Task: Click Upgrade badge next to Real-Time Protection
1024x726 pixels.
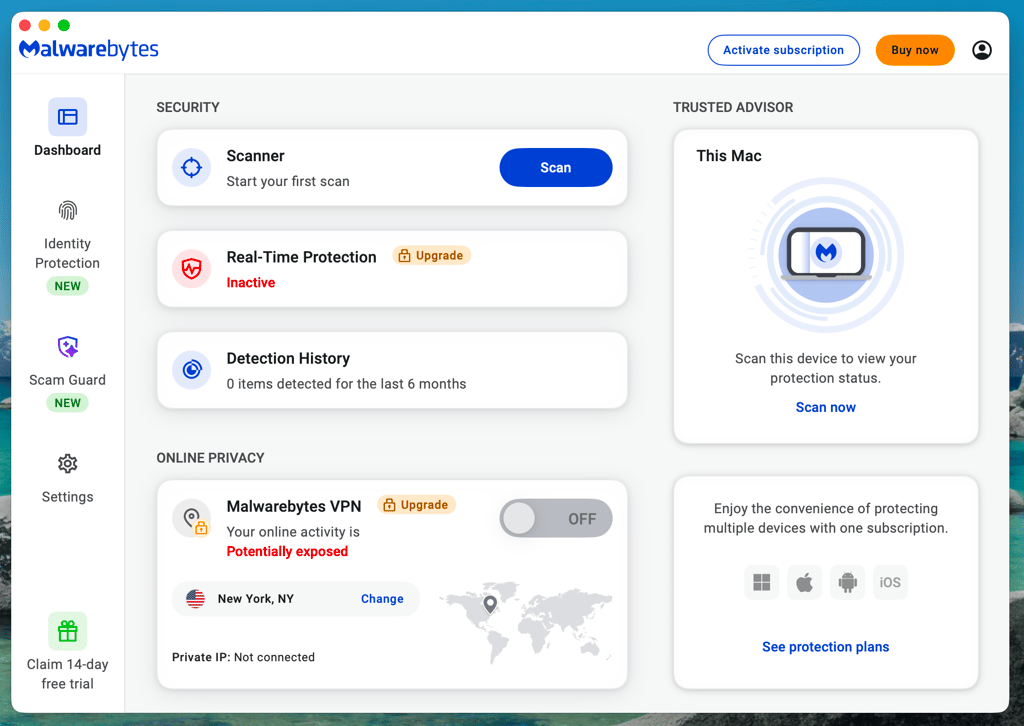Action: point(431,255)
